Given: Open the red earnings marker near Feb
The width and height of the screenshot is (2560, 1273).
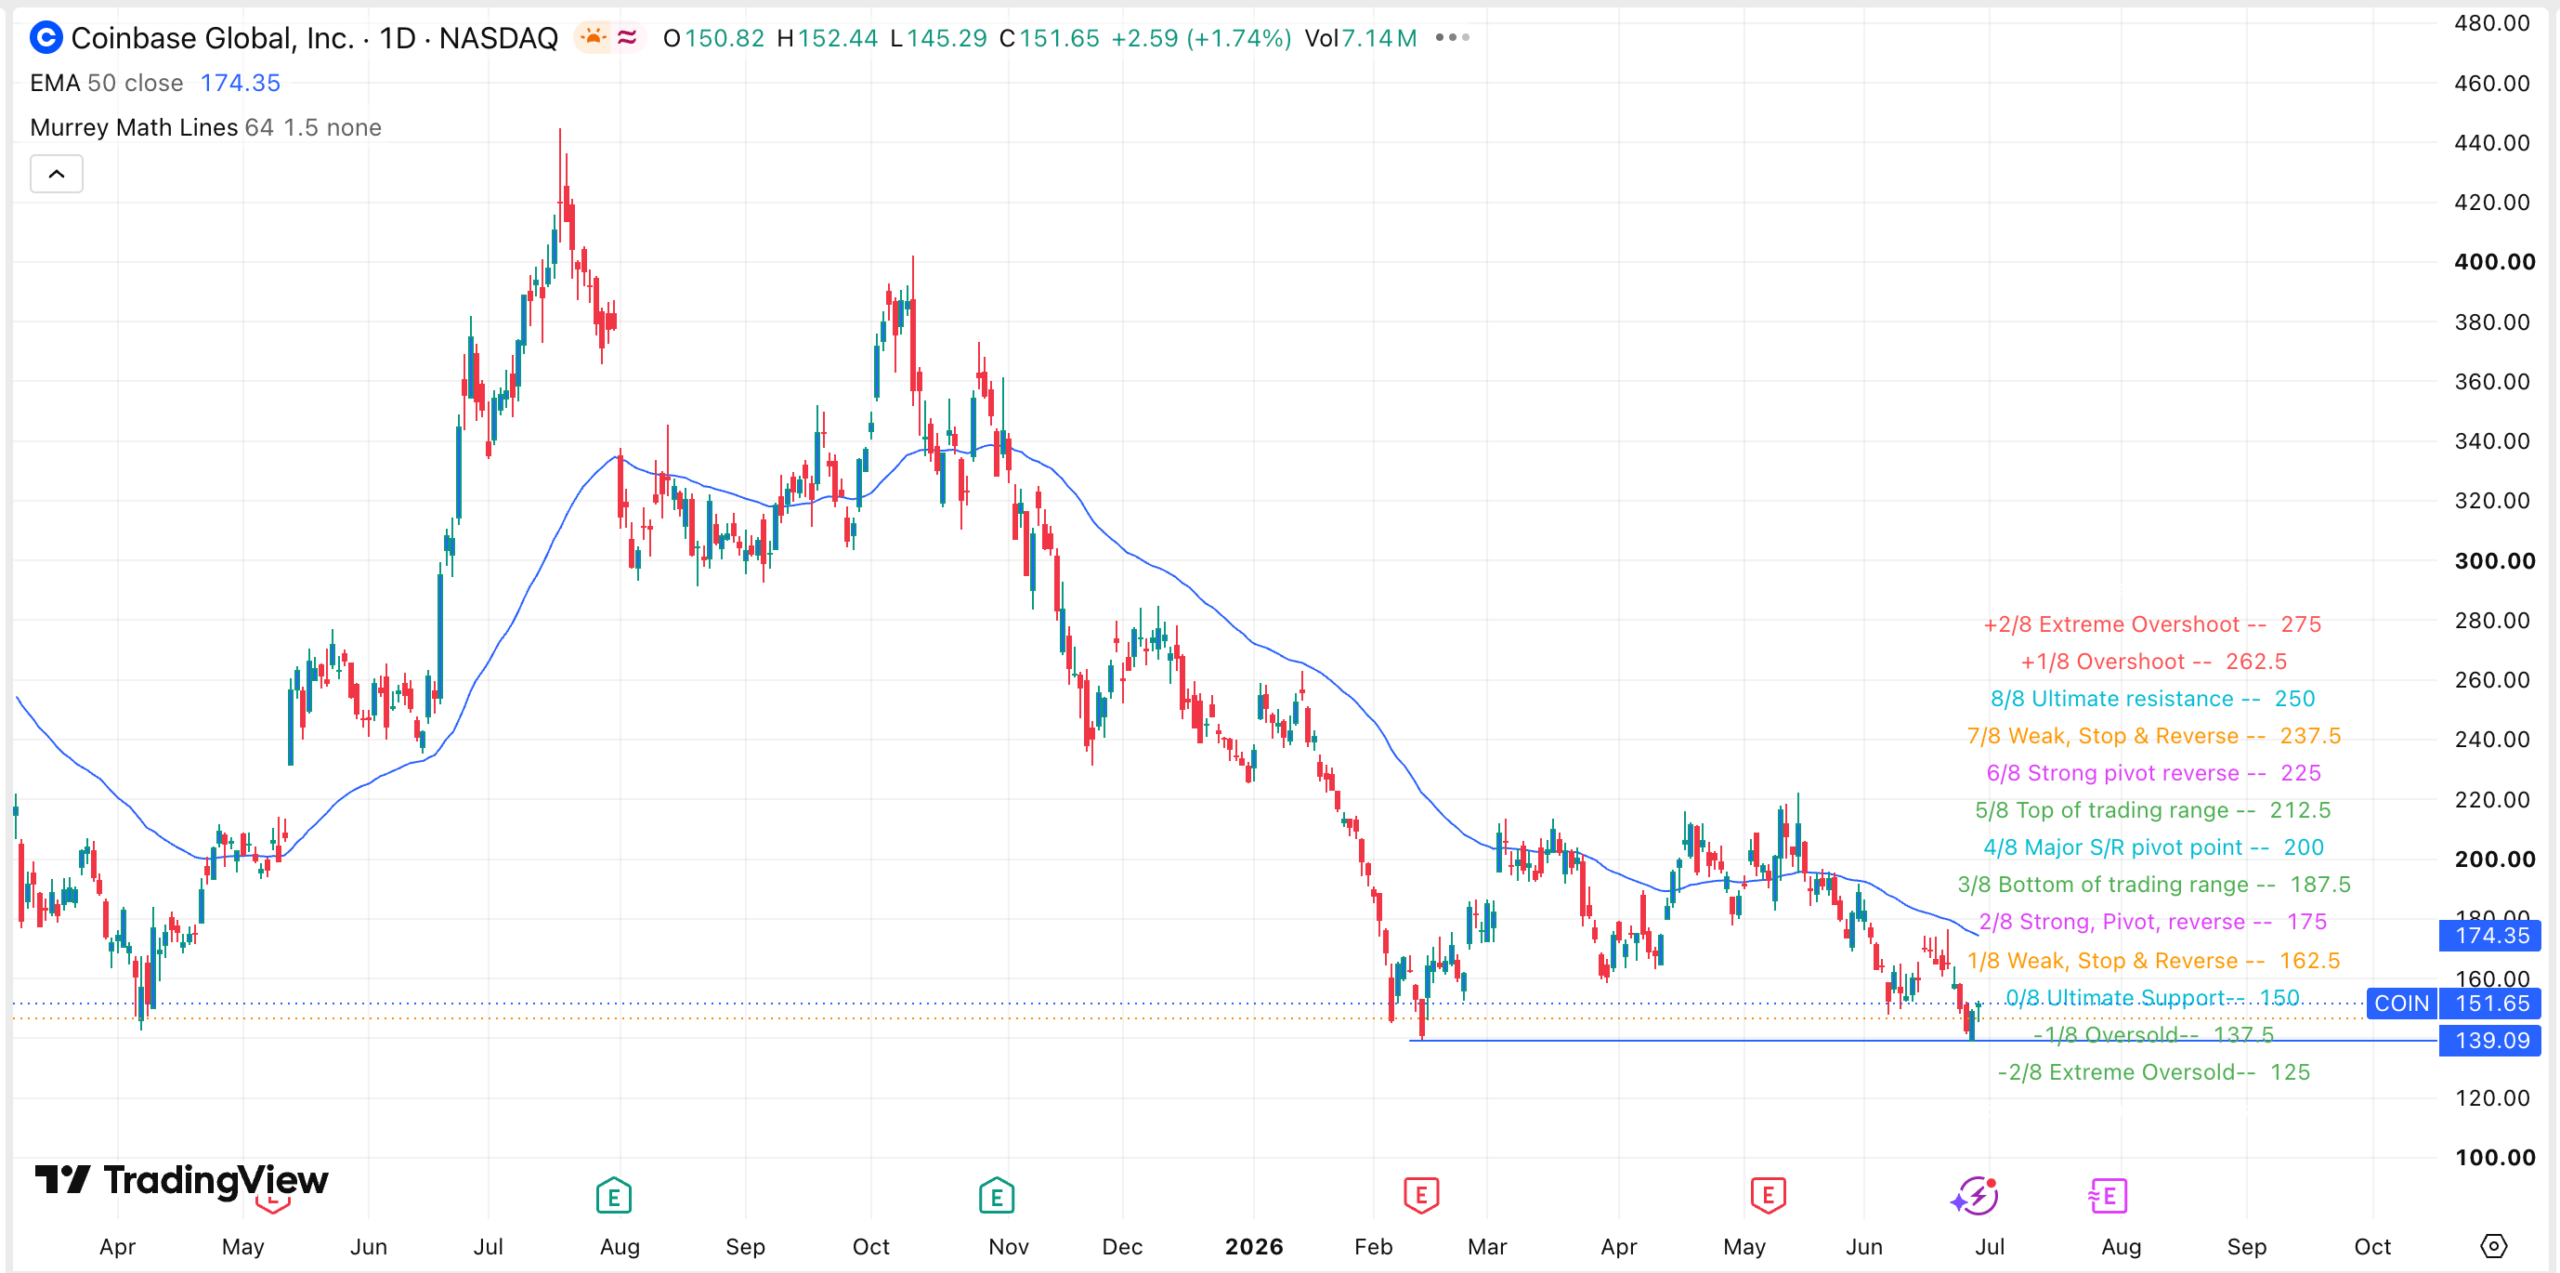Looking at the screenshot, I should click(x=1421, y=1195).
